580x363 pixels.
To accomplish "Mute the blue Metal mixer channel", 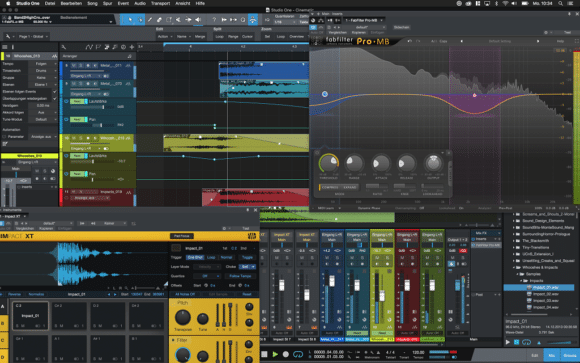I will pyautogui.click(x=327, y=257).
